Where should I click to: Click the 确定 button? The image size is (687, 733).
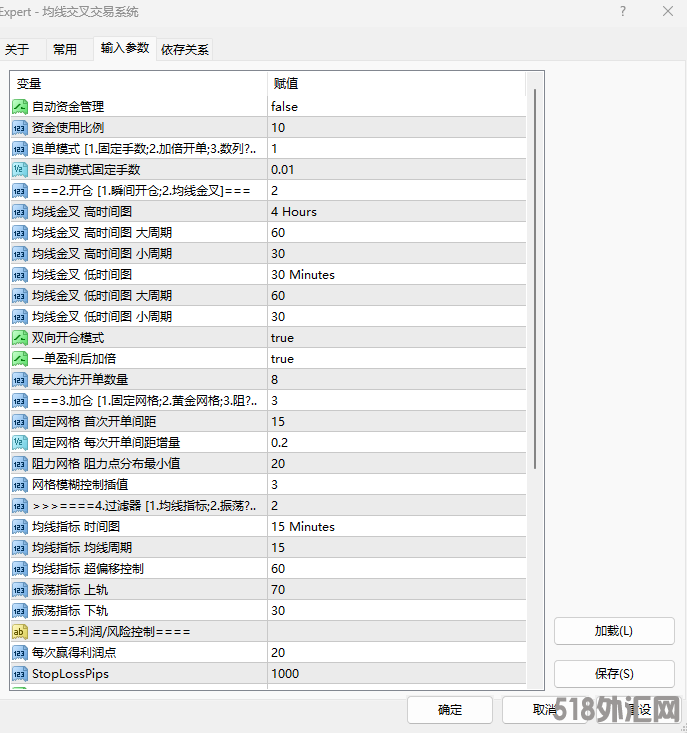(450, 710)
